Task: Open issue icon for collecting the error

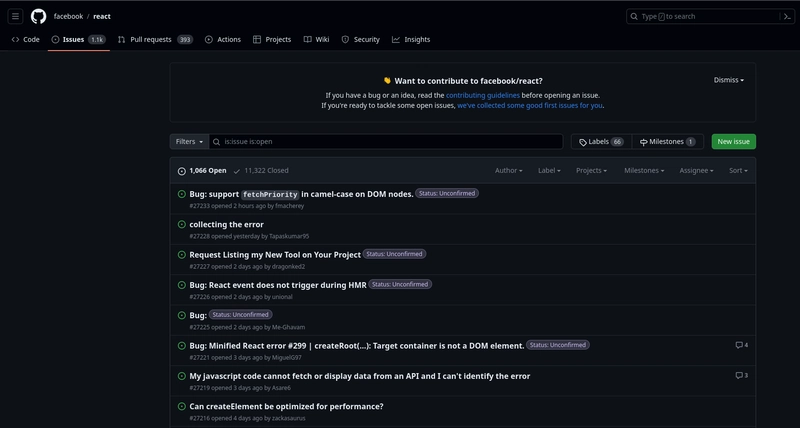Action: [x=182, y=224]
